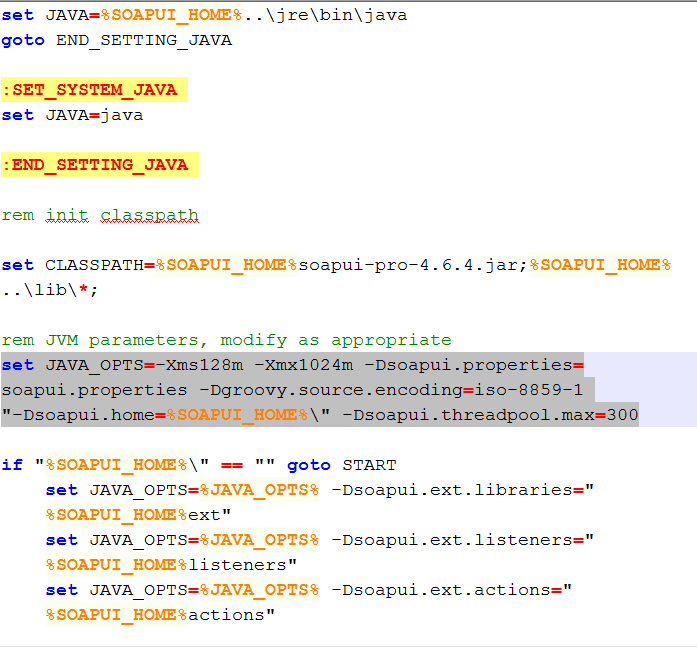Viewport: 697px width, 648px height.
Task: Click "goto START" in the if line
Action: tap(341, 465)
